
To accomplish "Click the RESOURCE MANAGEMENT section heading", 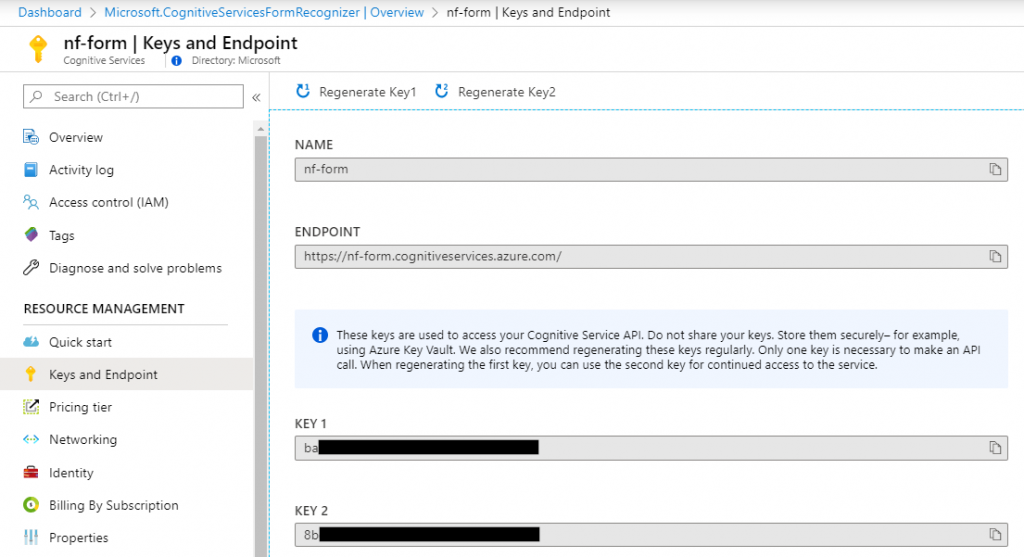I will coord(104,309).
